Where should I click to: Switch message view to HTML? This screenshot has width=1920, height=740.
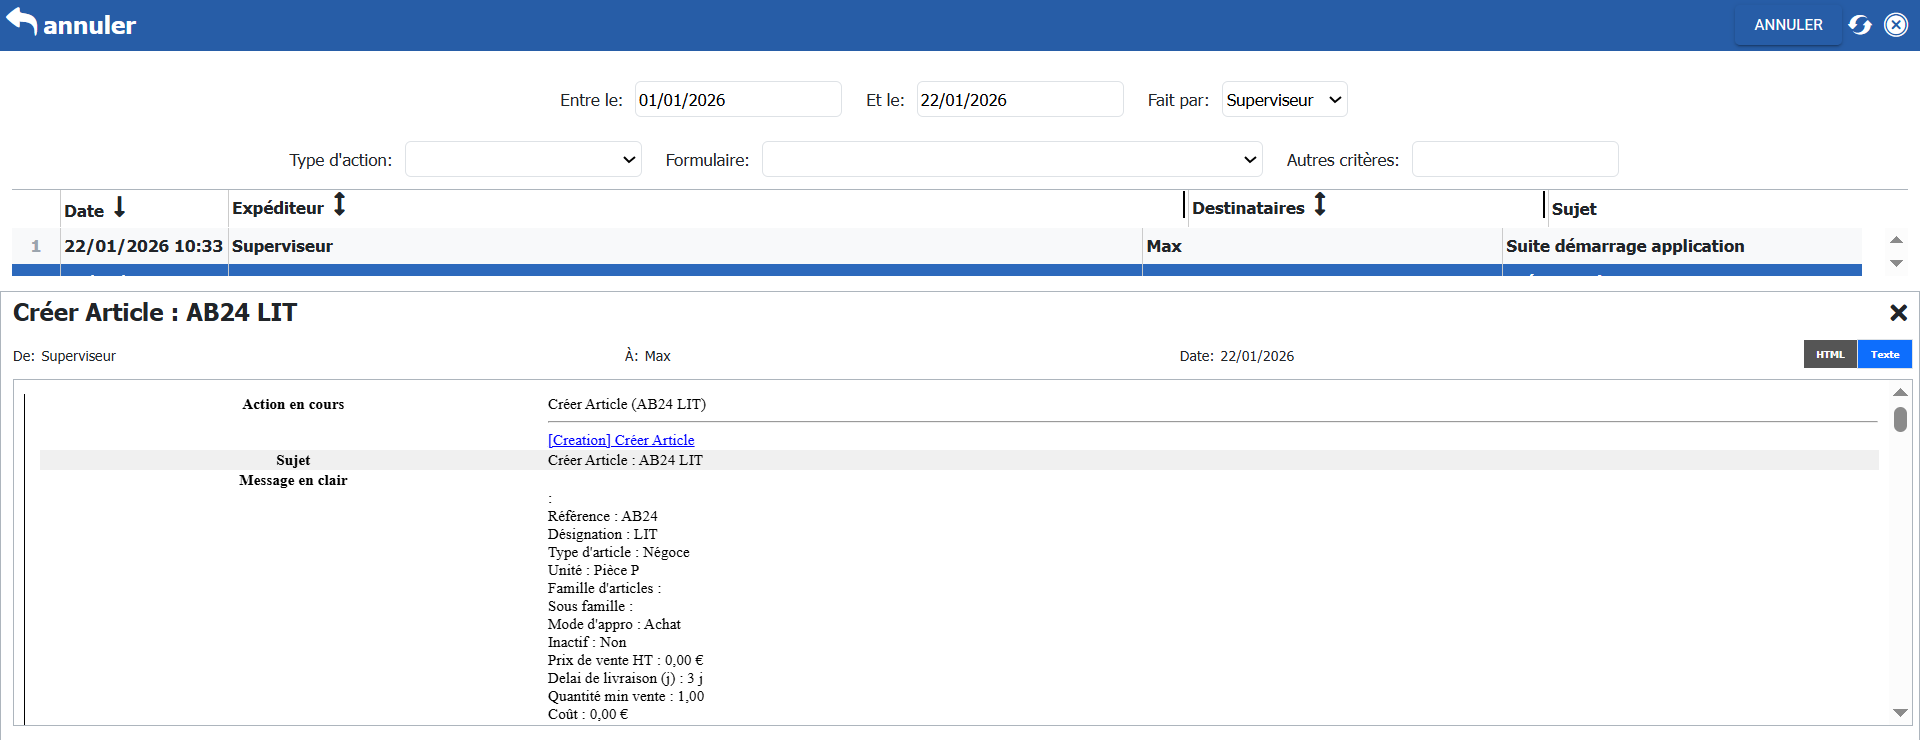[1830, 355]
